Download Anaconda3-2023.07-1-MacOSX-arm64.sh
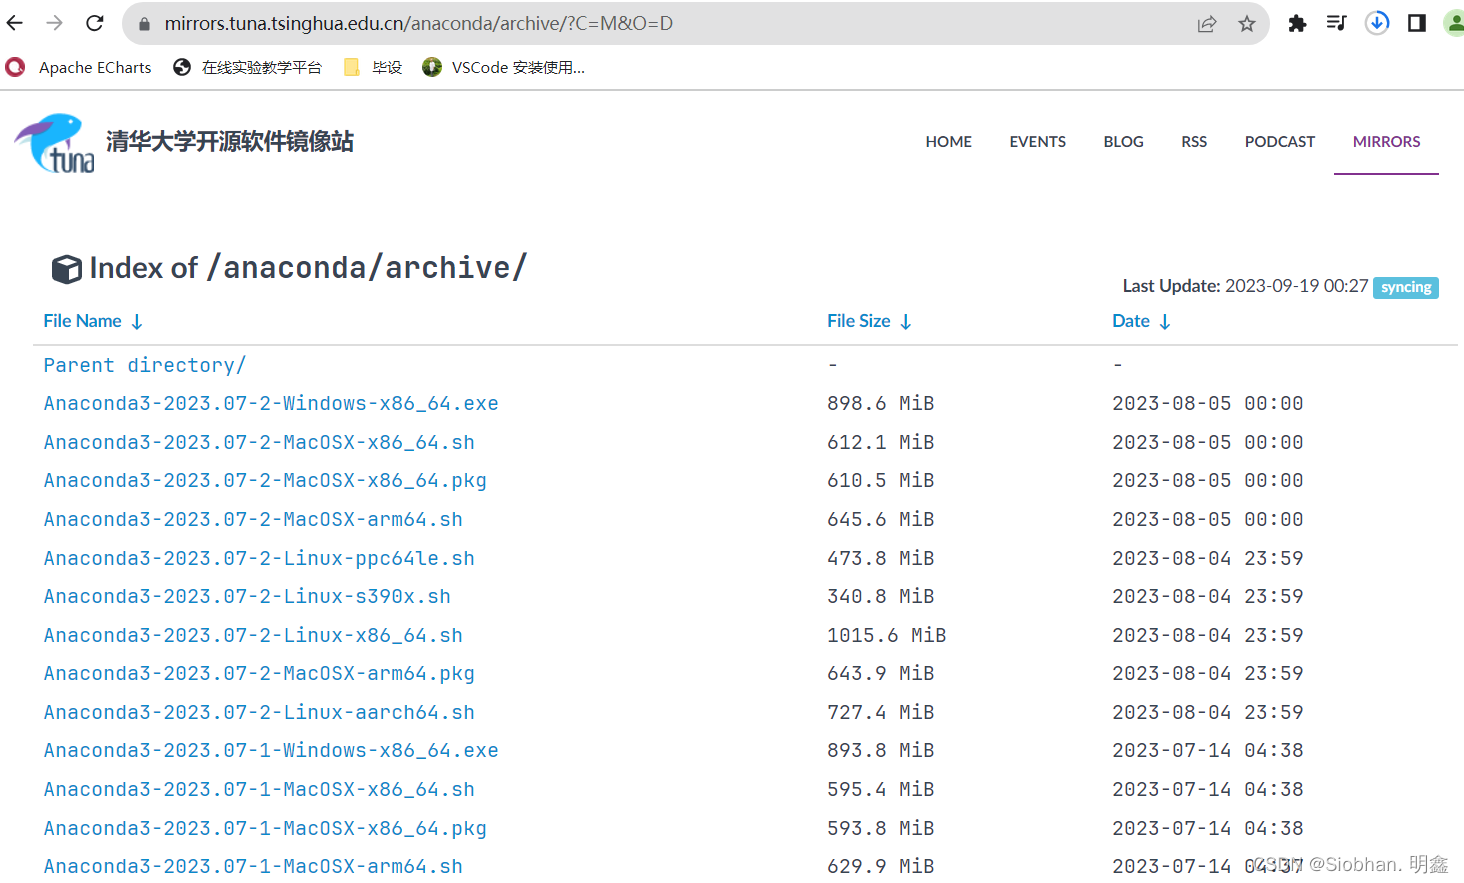The width and height of the screenshot is (1464, 883). (253, 867)
